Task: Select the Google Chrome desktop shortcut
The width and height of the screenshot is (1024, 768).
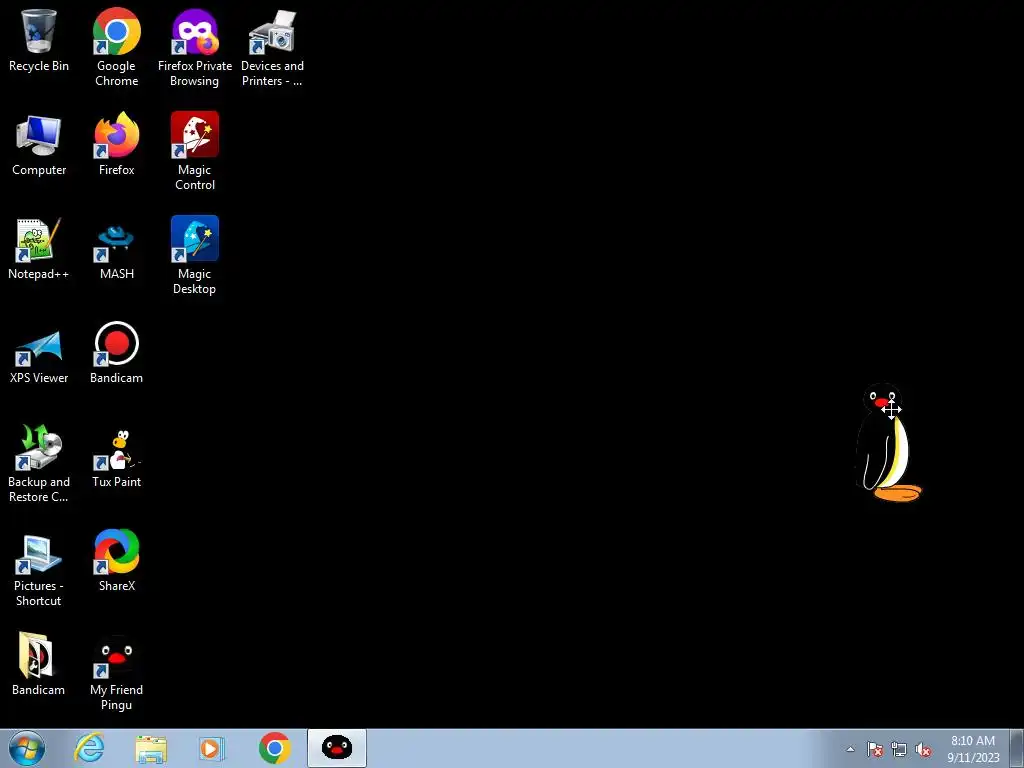Action: [x=116, y=47]
